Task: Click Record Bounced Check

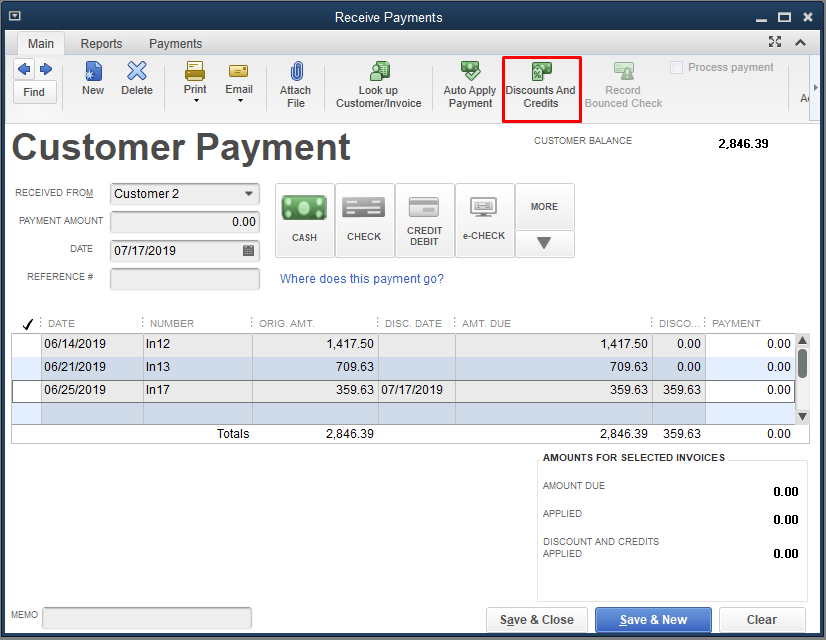Action: click(x=624, y=84)
